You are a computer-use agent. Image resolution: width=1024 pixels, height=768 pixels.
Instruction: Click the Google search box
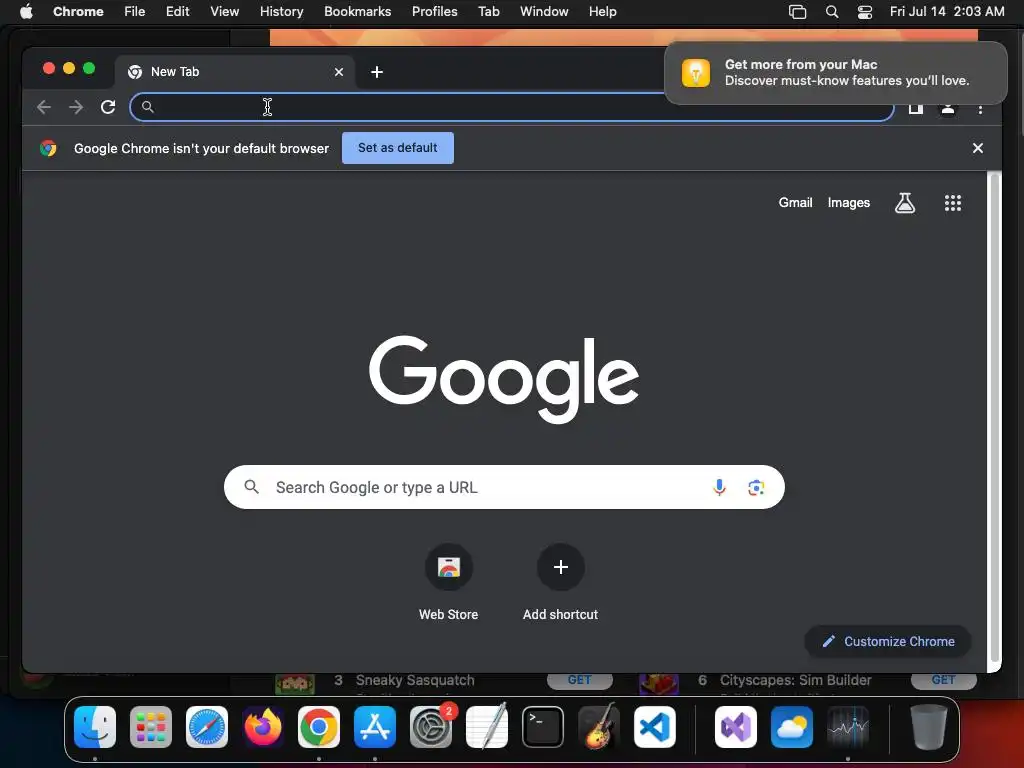(504, 487)
